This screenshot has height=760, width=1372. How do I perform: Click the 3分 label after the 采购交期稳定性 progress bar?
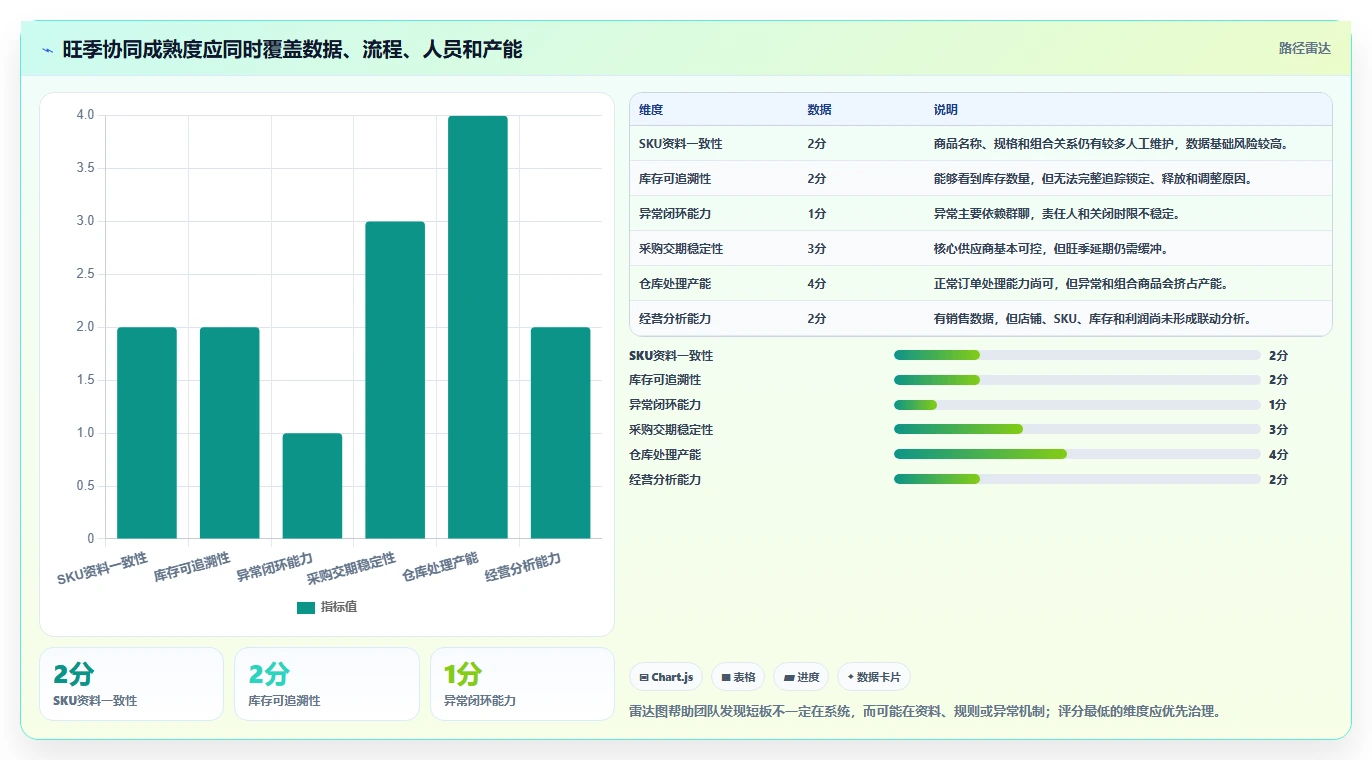1278,430
